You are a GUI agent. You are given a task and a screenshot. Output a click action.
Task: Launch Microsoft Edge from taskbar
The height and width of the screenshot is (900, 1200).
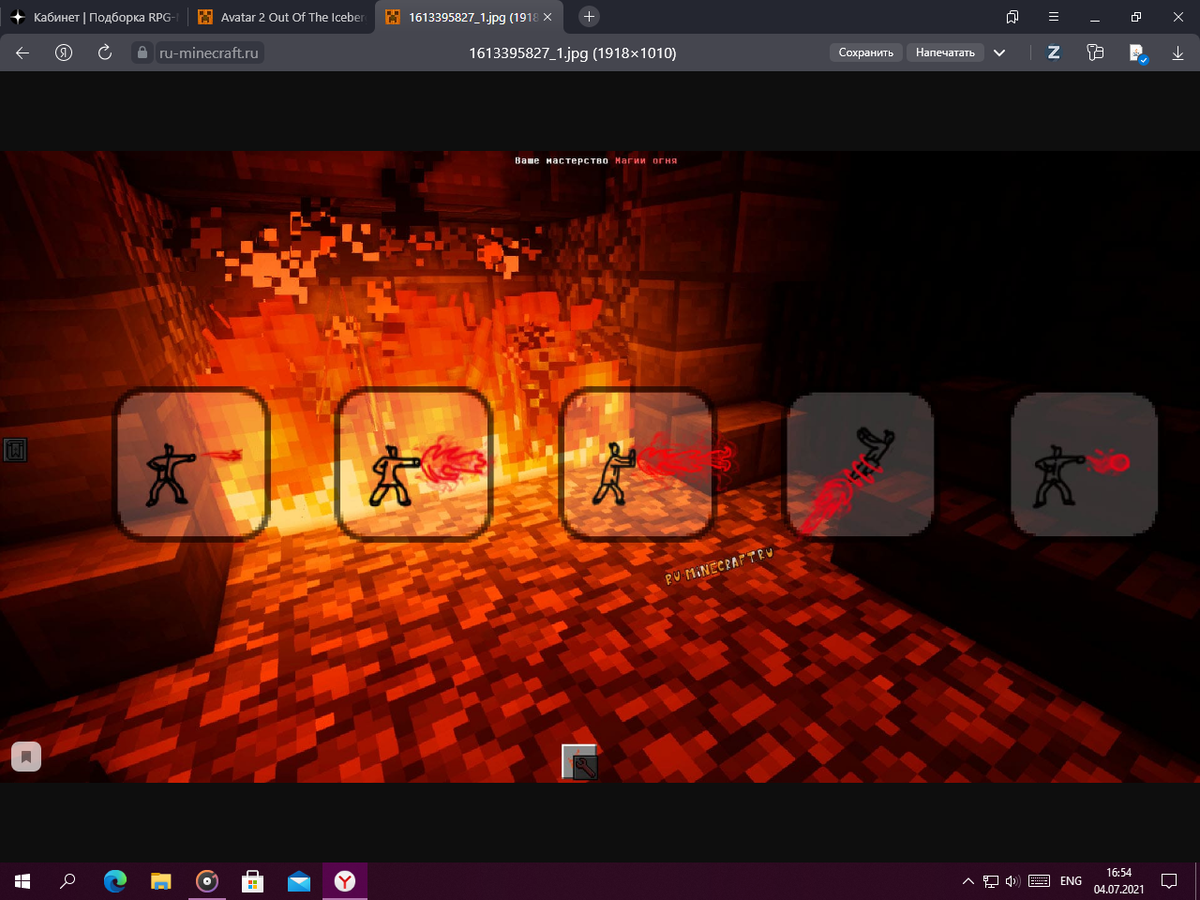click(x=115, y=881)
